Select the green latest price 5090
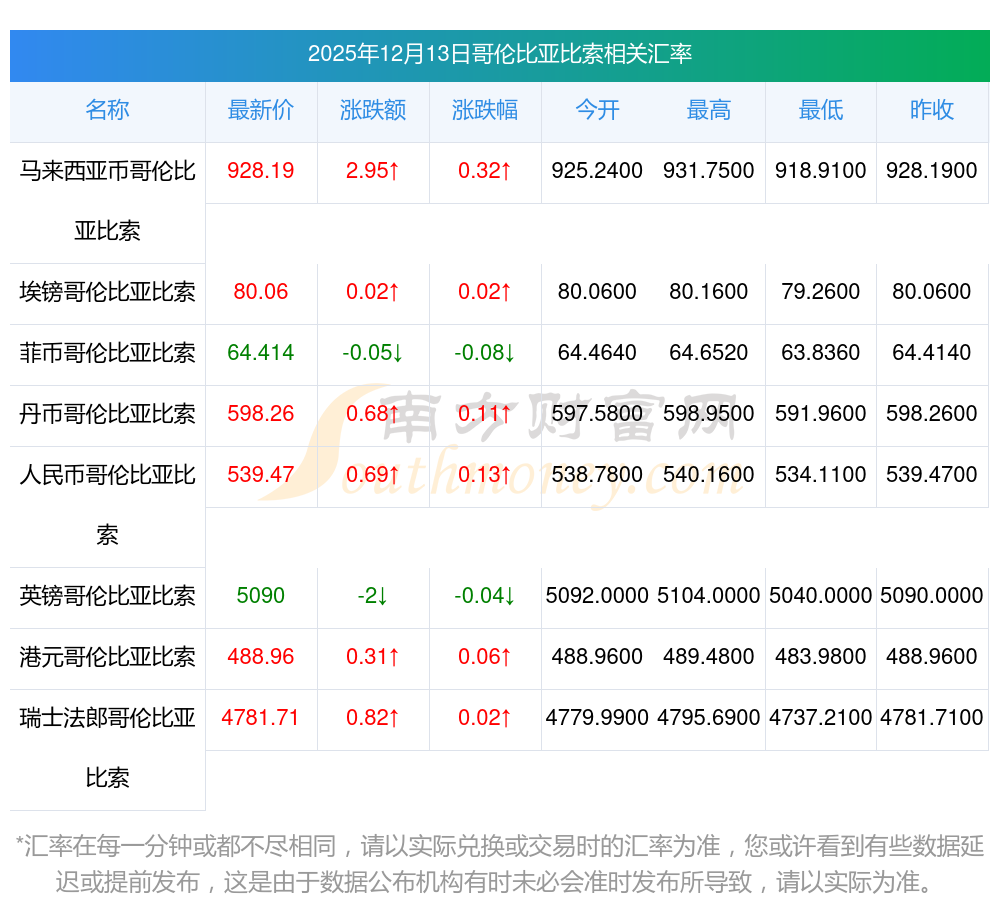Image resolution: width=1000 pixels, height=913 pixels. coord(261,596)
